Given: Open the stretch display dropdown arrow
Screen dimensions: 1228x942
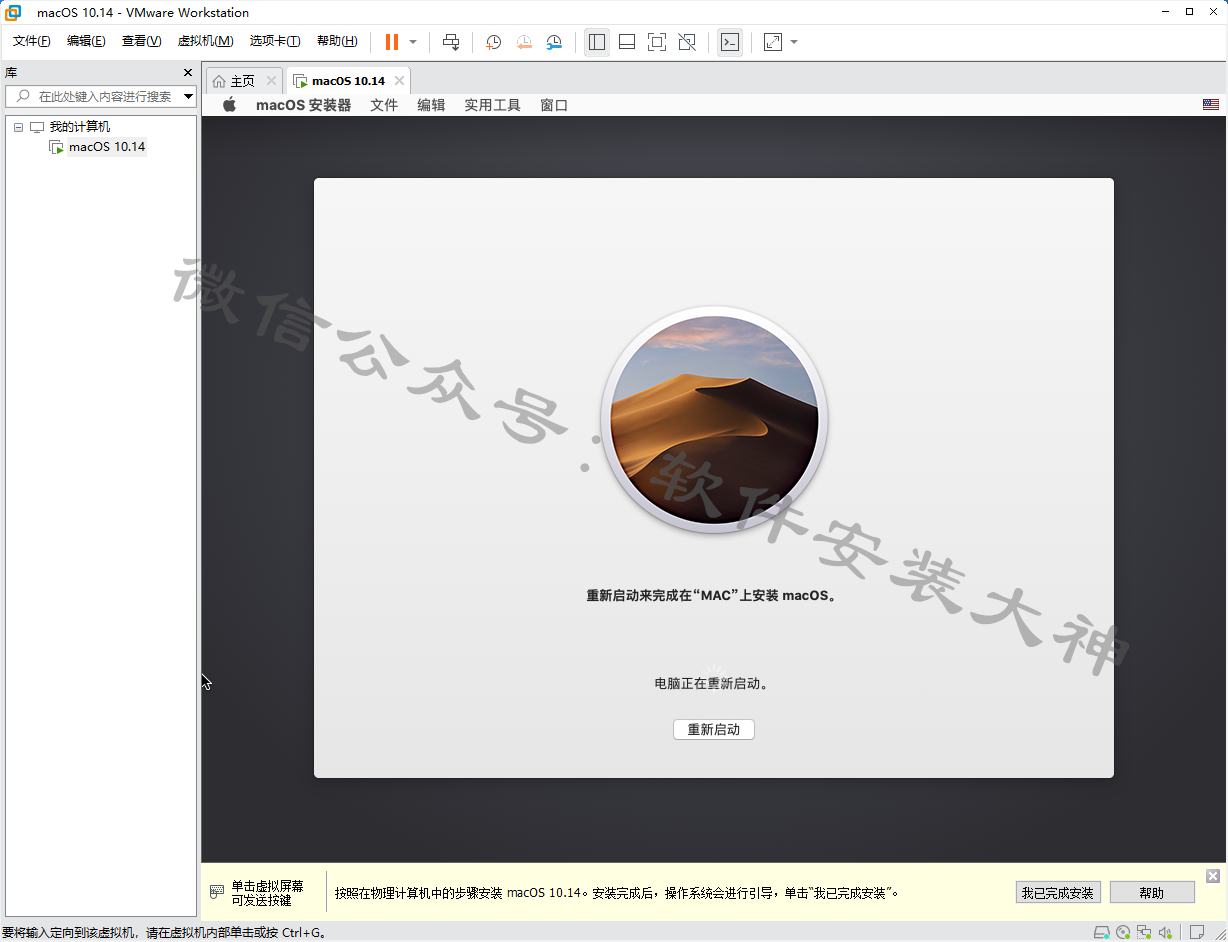Looking at the screenshot, I should 794,42.
